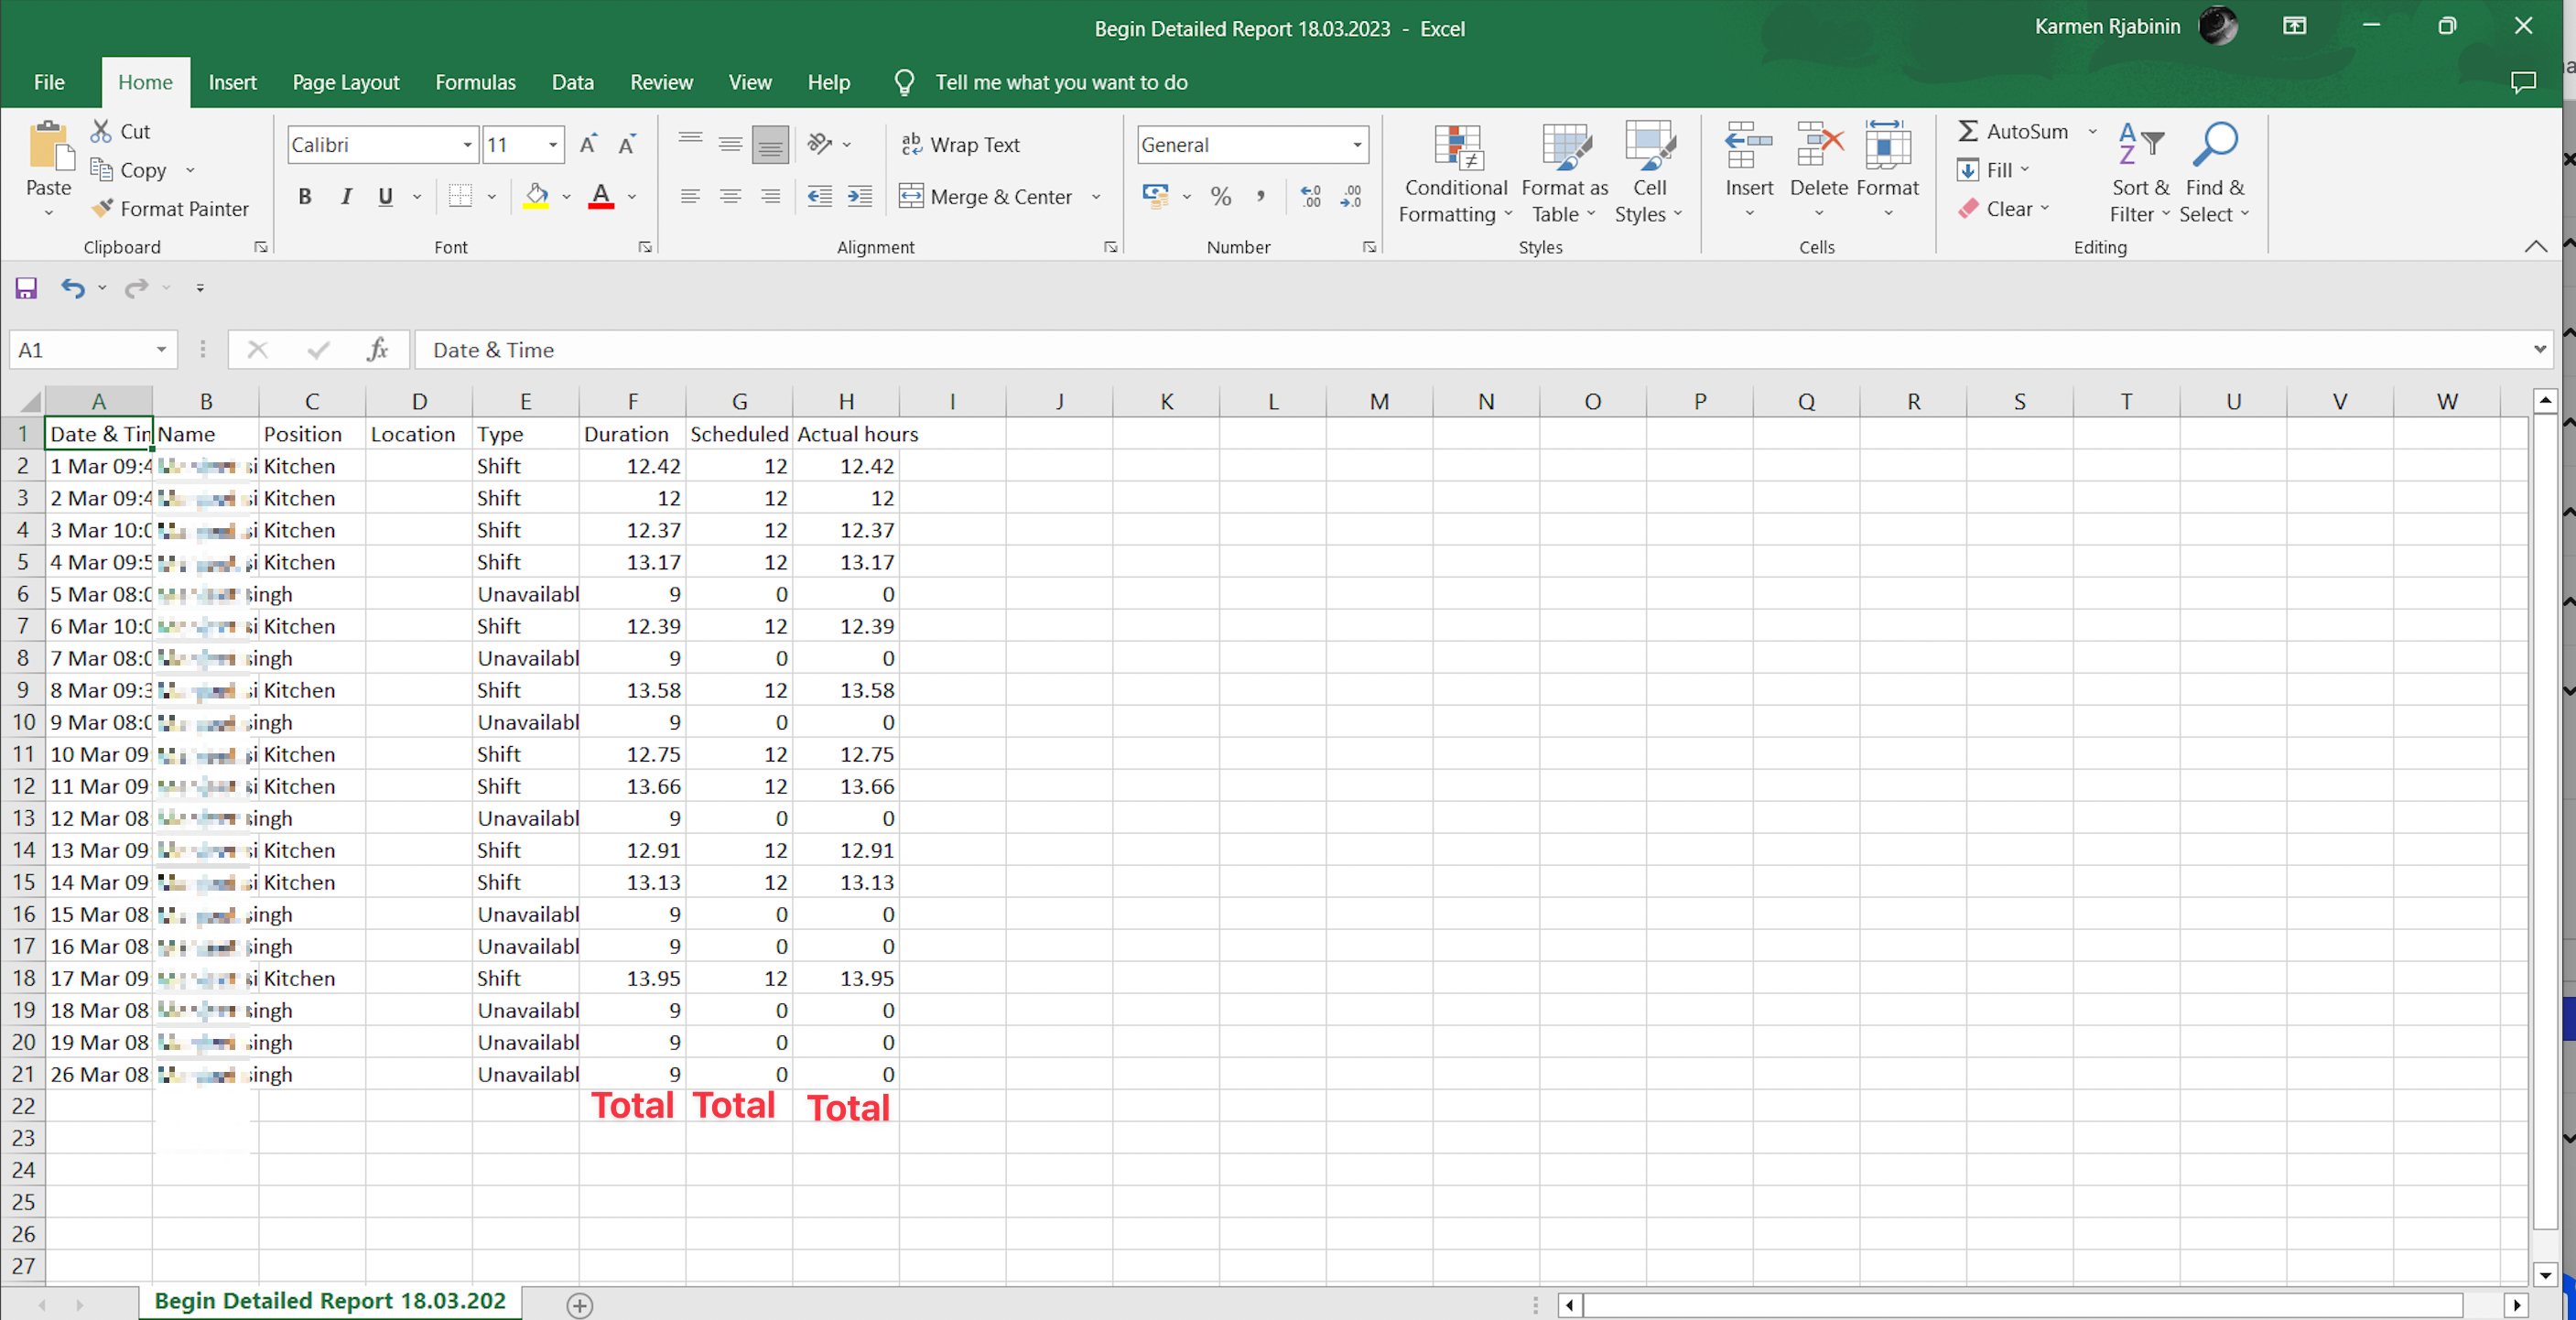Expand the formula bar
This screenshot has width=2576, height=1320.
(x=2539, y=350)
